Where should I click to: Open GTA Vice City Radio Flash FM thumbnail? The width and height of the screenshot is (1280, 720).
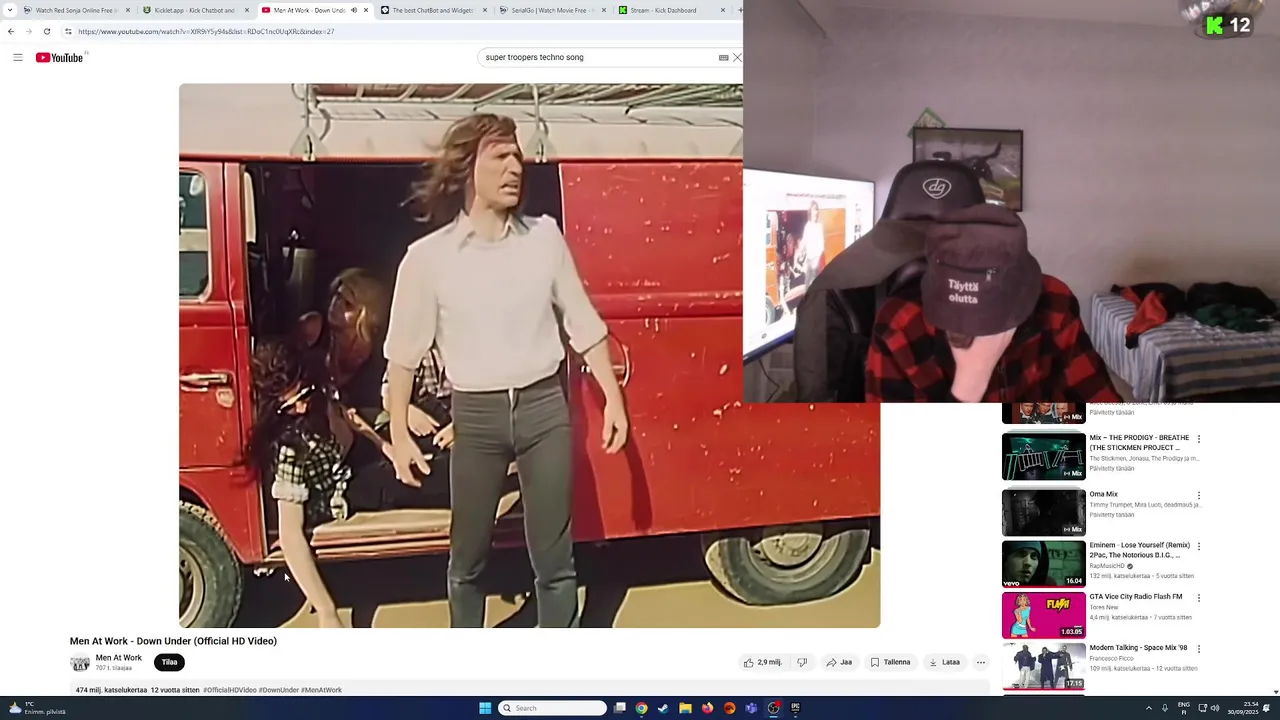[x=1043, y=615]
